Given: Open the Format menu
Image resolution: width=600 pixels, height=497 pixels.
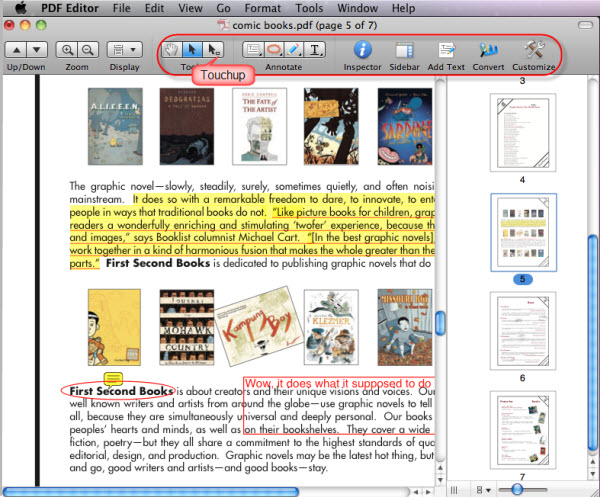Looking at the screenshot, I should pyautogui.click(x=262, y=8).
